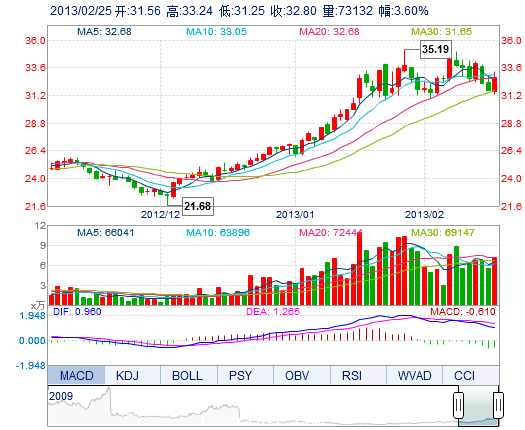Click the left range slider handle
The height and width of the screenshot is (430, 525).
tap(458, 405)
